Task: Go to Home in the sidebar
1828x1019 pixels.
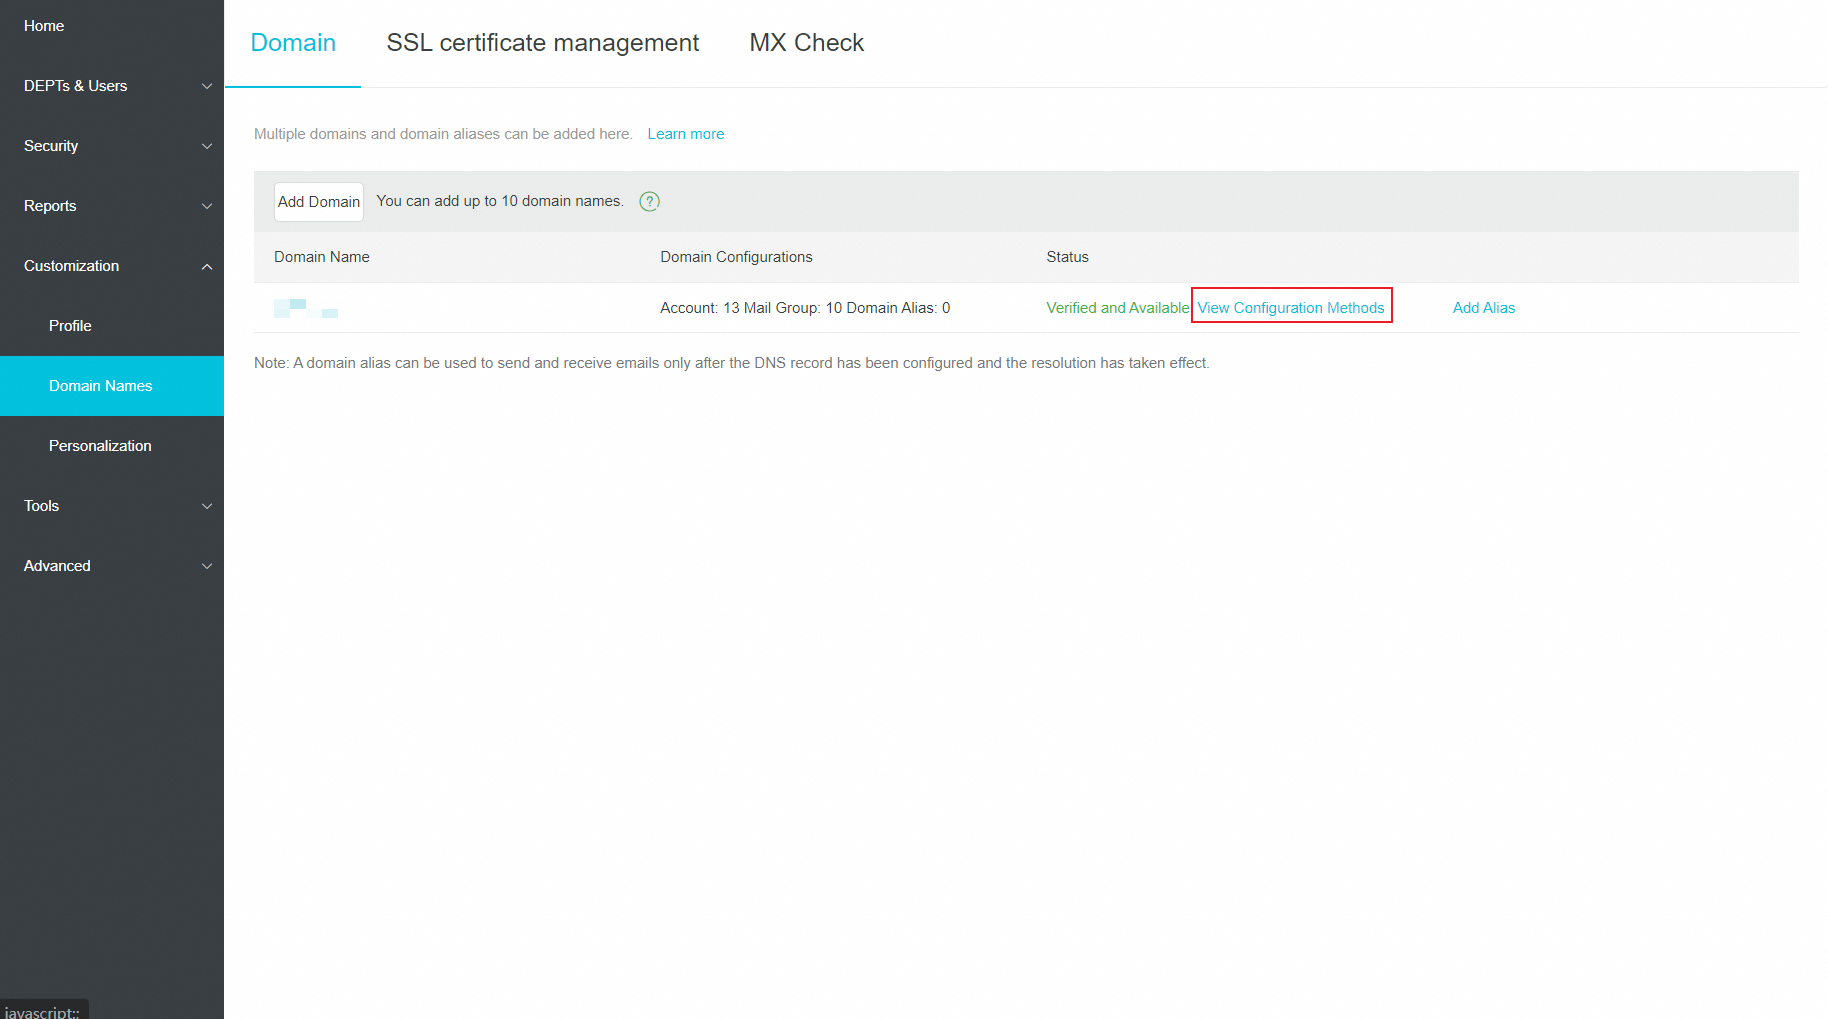Action: point(44,26)
